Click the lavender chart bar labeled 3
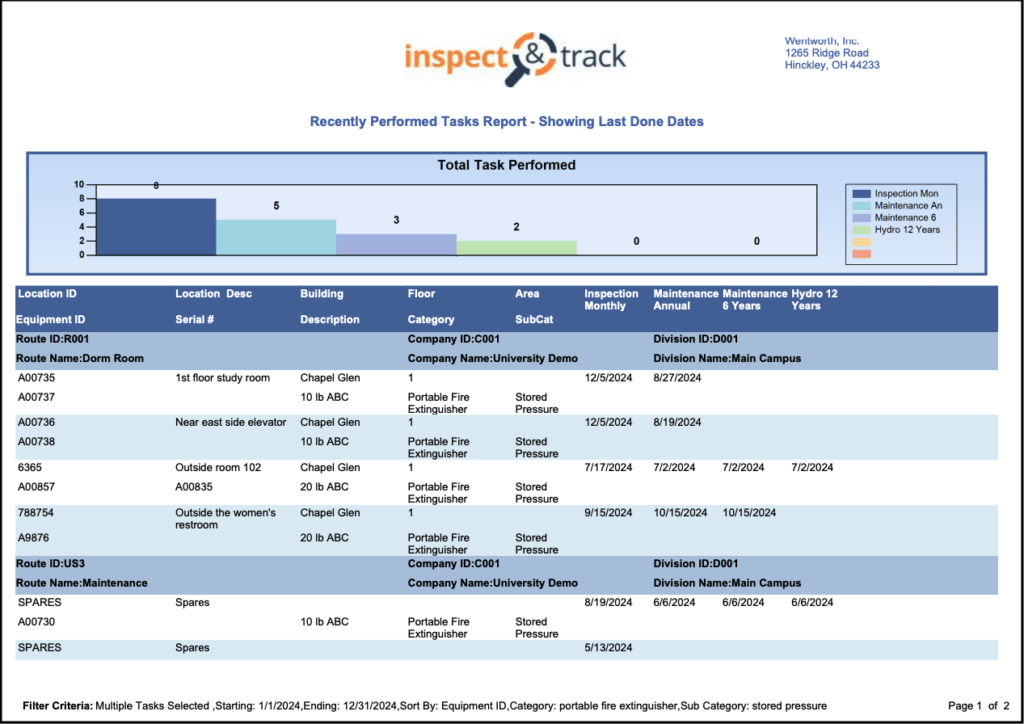This screenshot has width=1024, height=724. (396, 244)
